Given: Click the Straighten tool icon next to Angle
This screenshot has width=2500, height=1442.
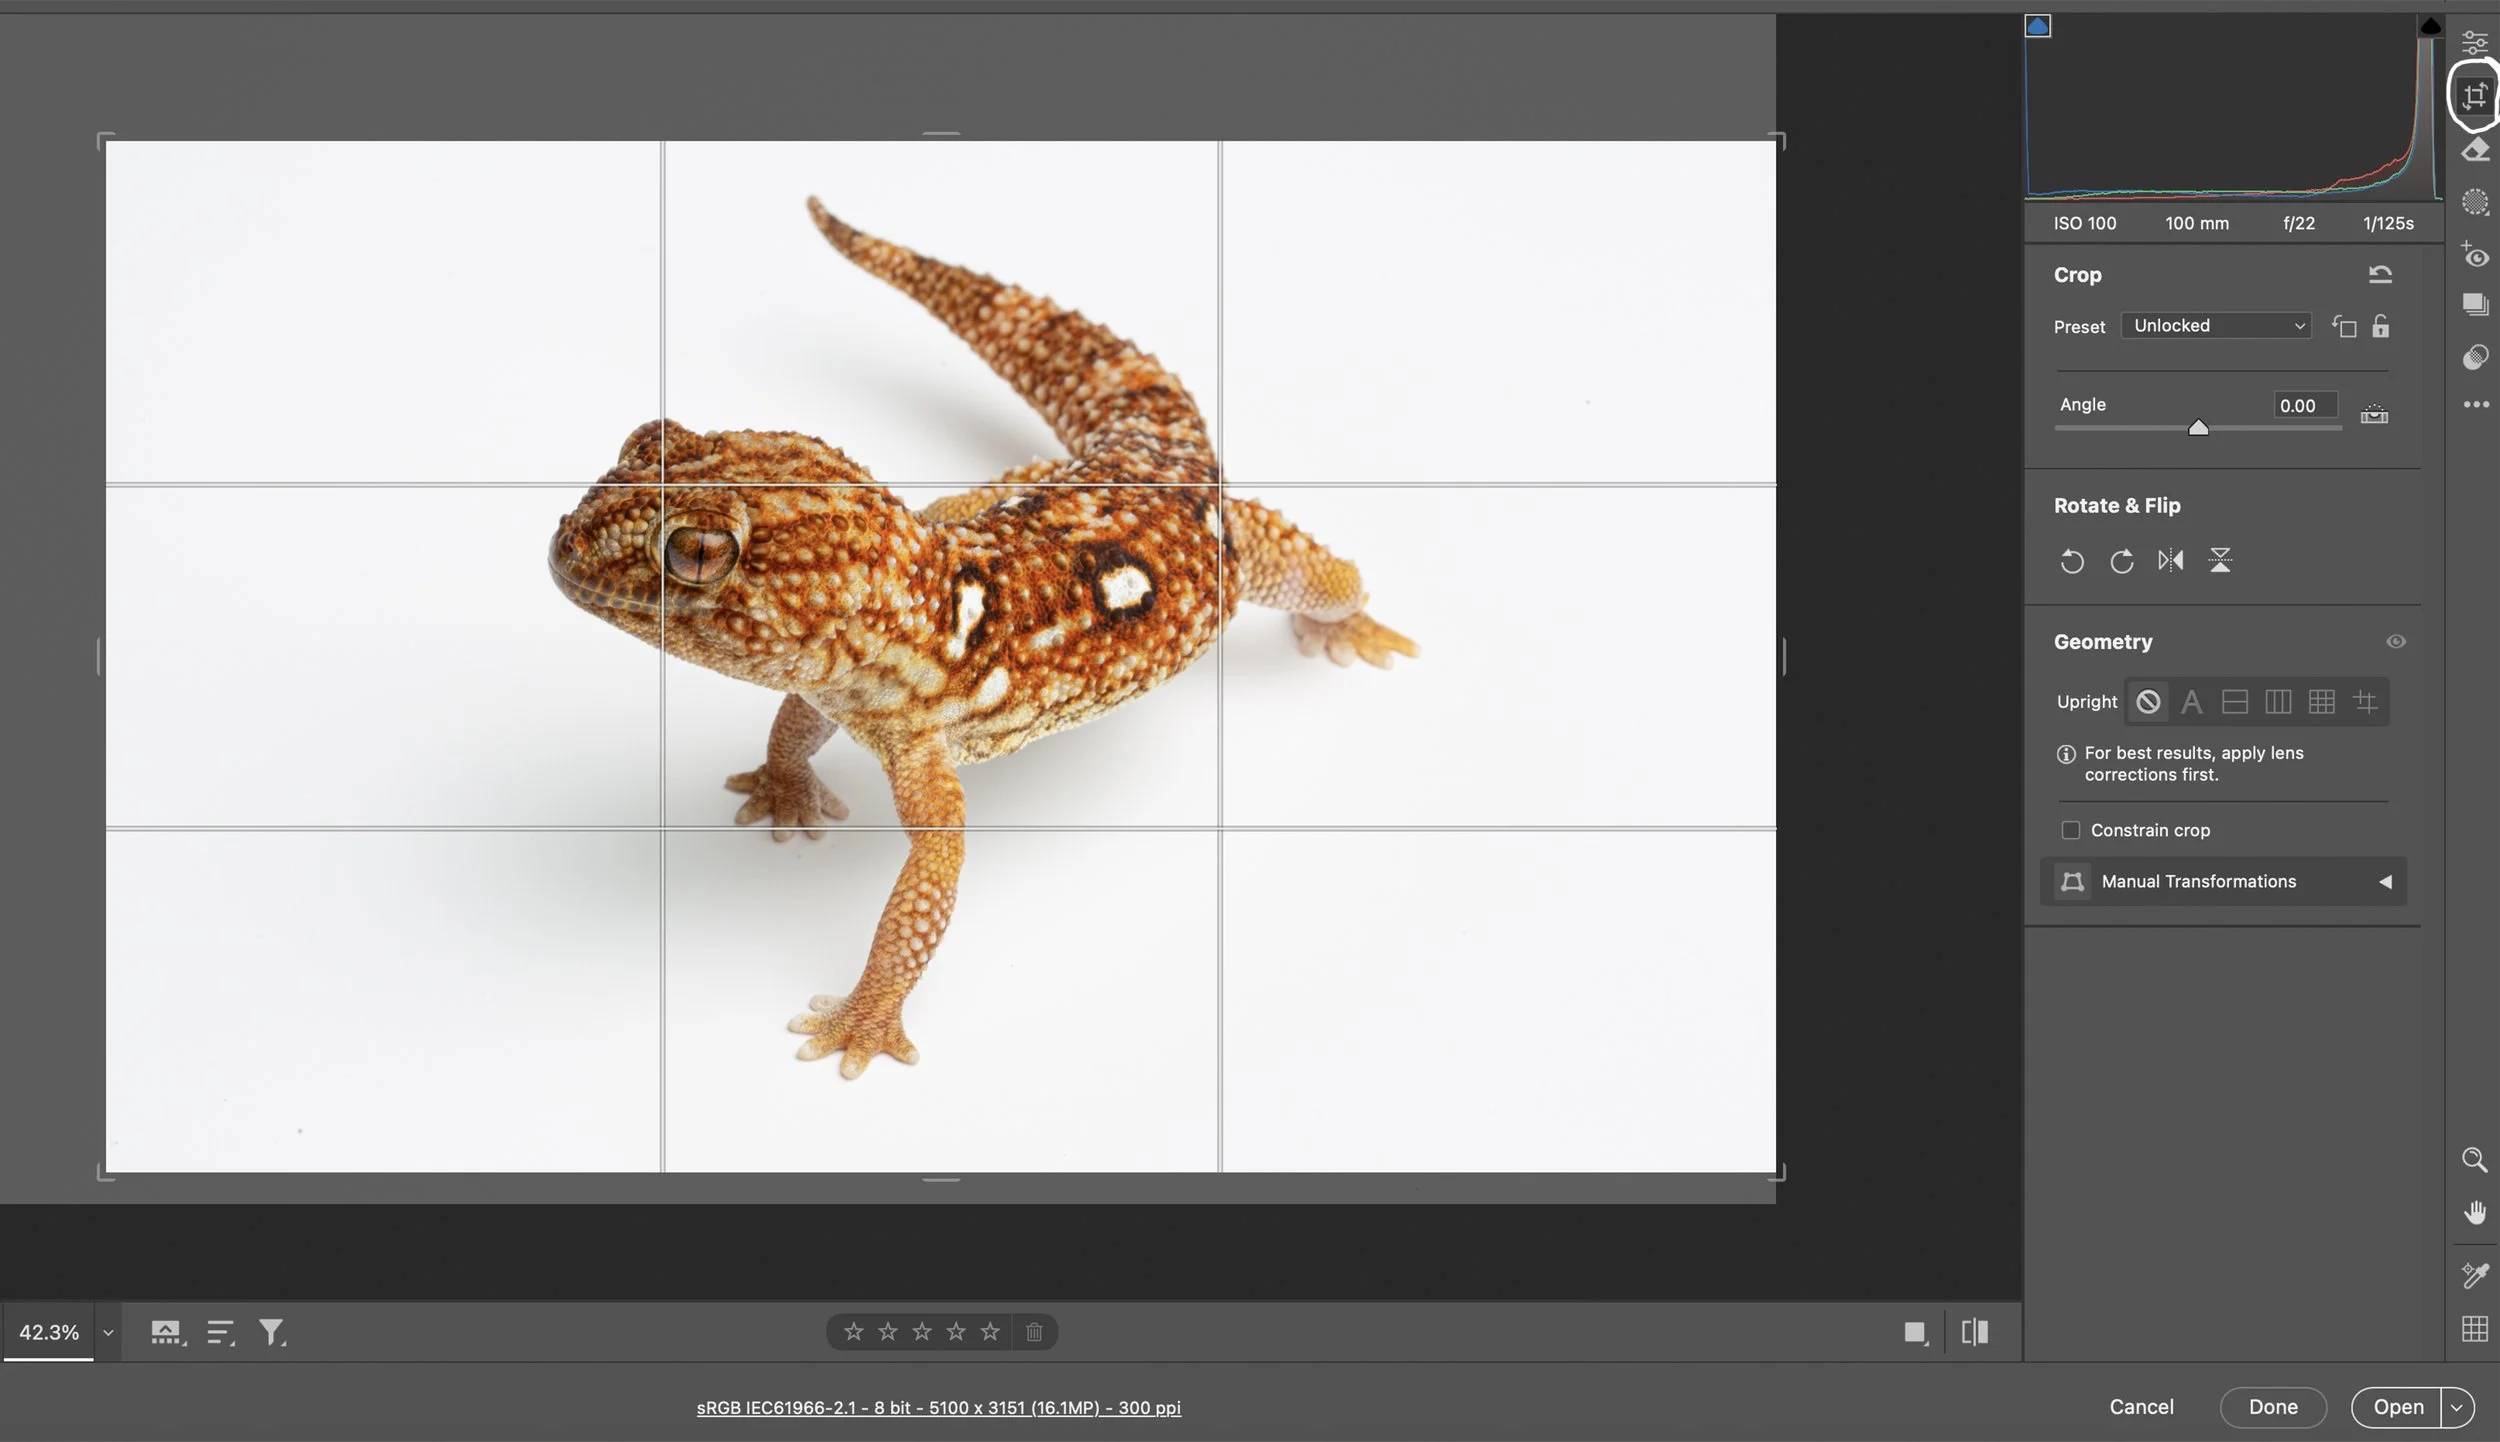Looking at the screenshot, I should [2374, 414].
